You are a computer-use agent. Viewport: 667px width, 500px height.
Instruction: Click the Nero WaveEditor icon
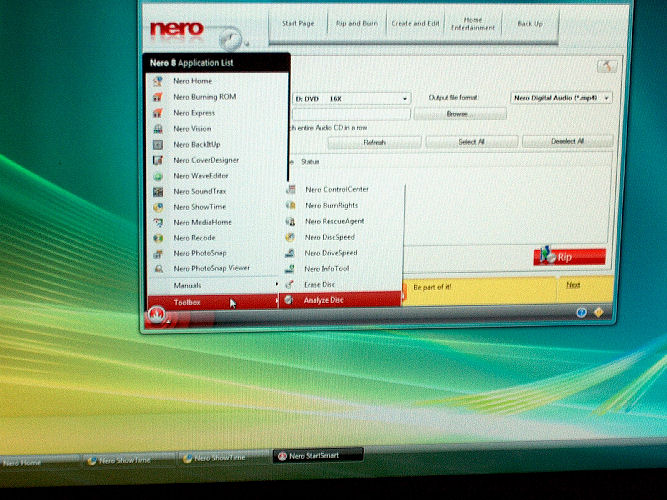click(x=158, y=176)
